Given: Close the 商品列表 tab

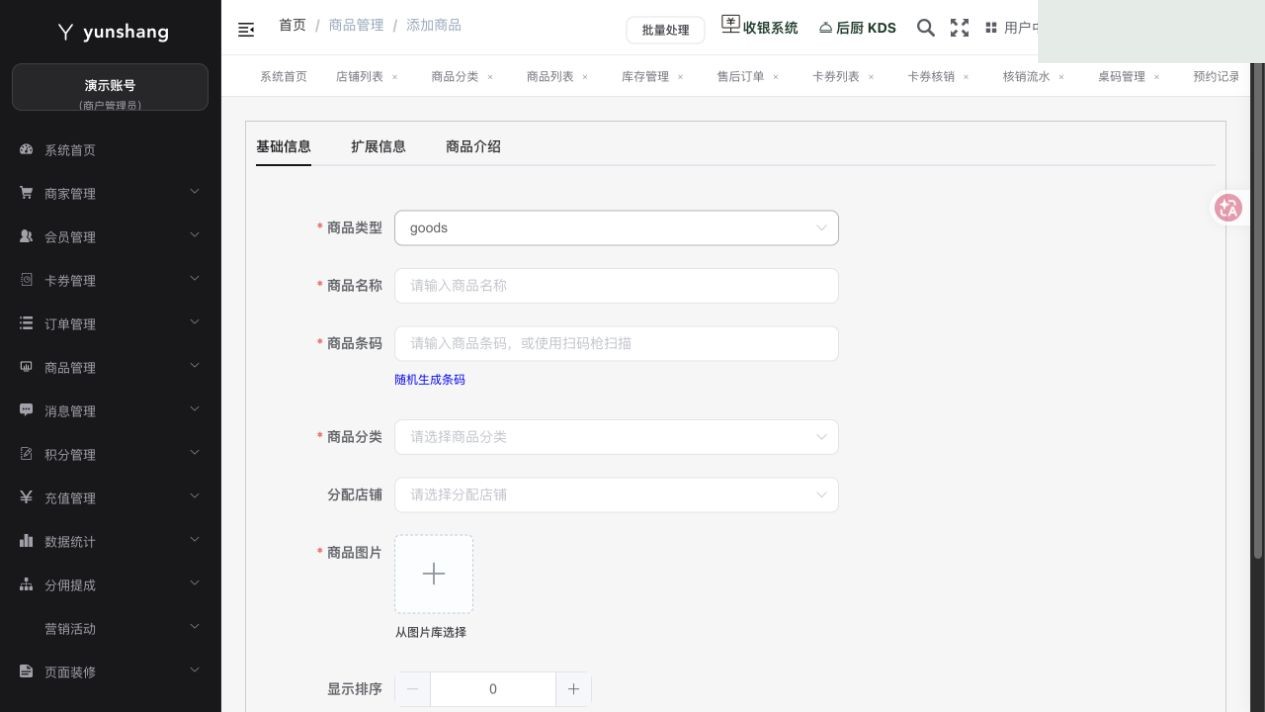Looking at the screenshot, I should tap(585, 77).
